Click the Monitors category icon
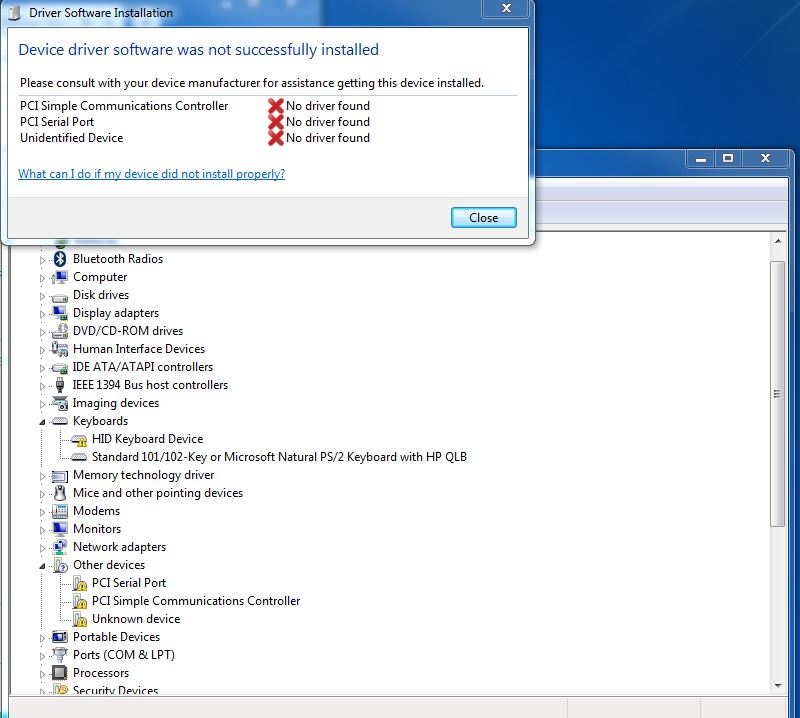 pyautogui.click(x=58, y=529)
